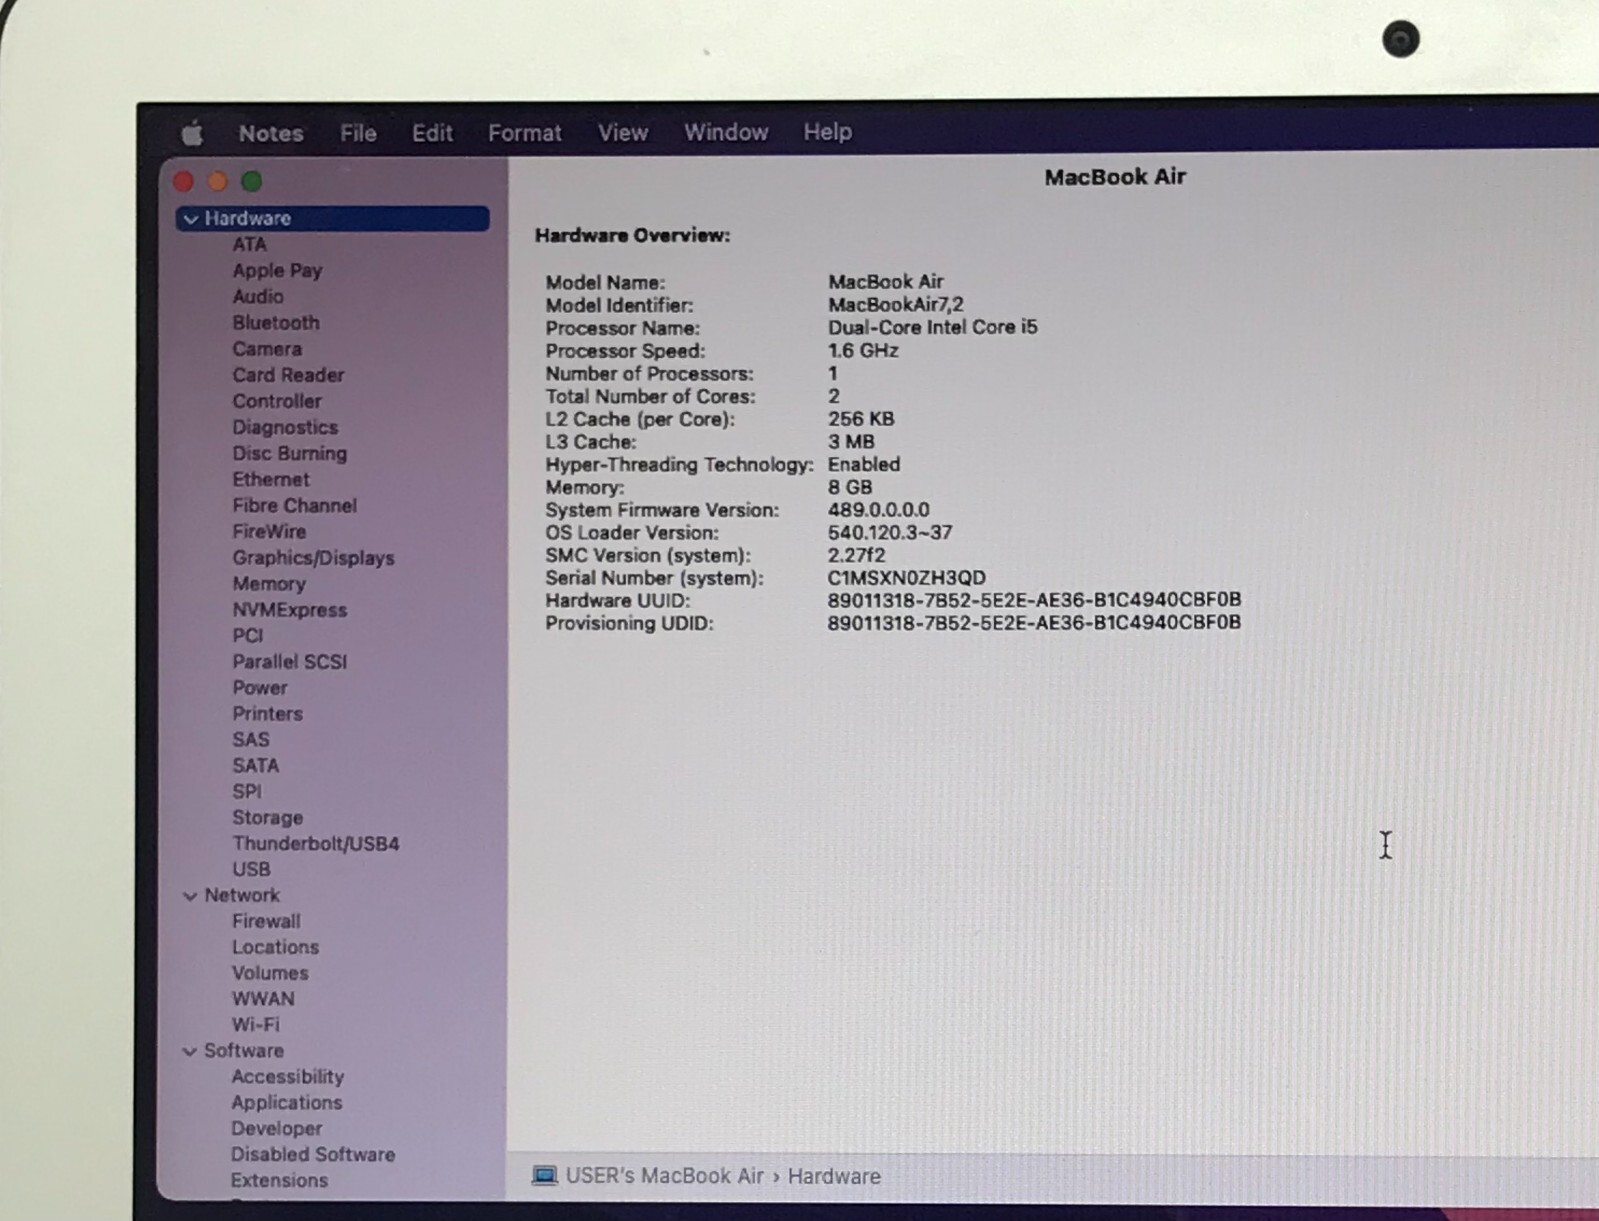The width and height of the screenshot is (1599, 1221).
Task: Click the SMC version value 2.27f2
Action: click(856, 555)
